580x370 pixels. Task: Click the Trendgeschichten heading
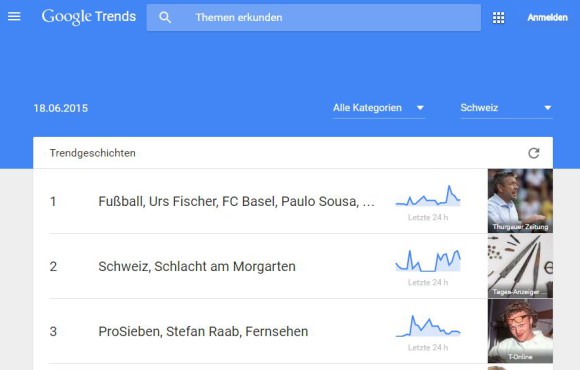(92, 153)
